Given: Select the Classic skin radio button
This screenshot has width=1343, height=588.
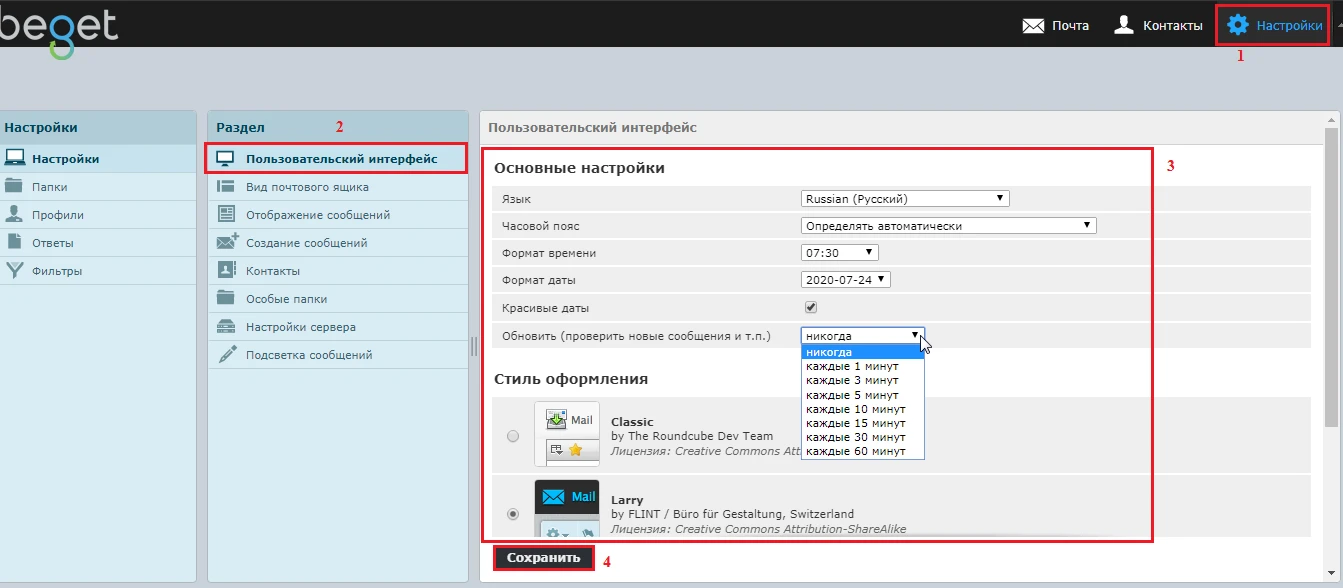Looking at the screenshot, I should pos(513,436).
